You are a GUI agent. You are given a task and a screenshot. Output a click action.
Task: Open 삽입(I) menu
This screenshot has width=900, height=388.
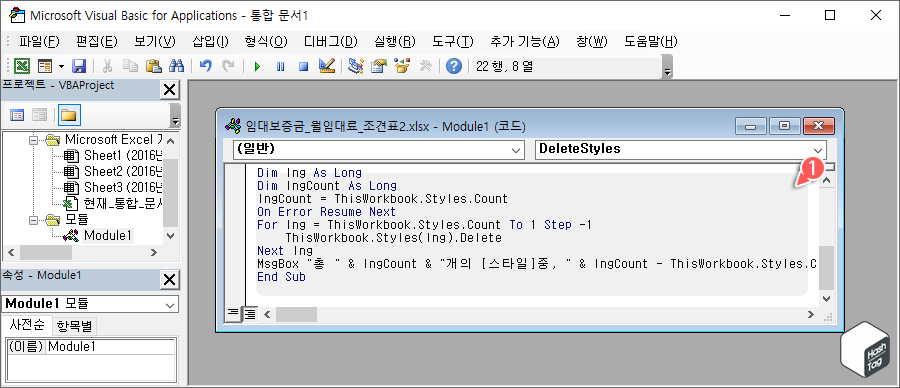[210, 41]
